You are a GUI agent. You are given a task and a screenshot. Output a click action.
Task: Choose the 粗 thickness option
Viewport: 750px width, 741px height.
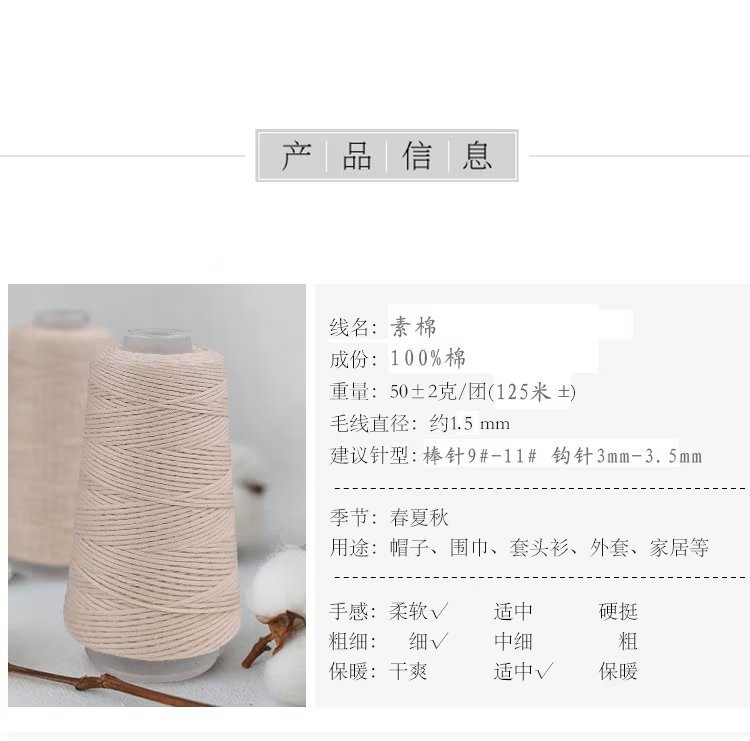click(x=628, y=641)
